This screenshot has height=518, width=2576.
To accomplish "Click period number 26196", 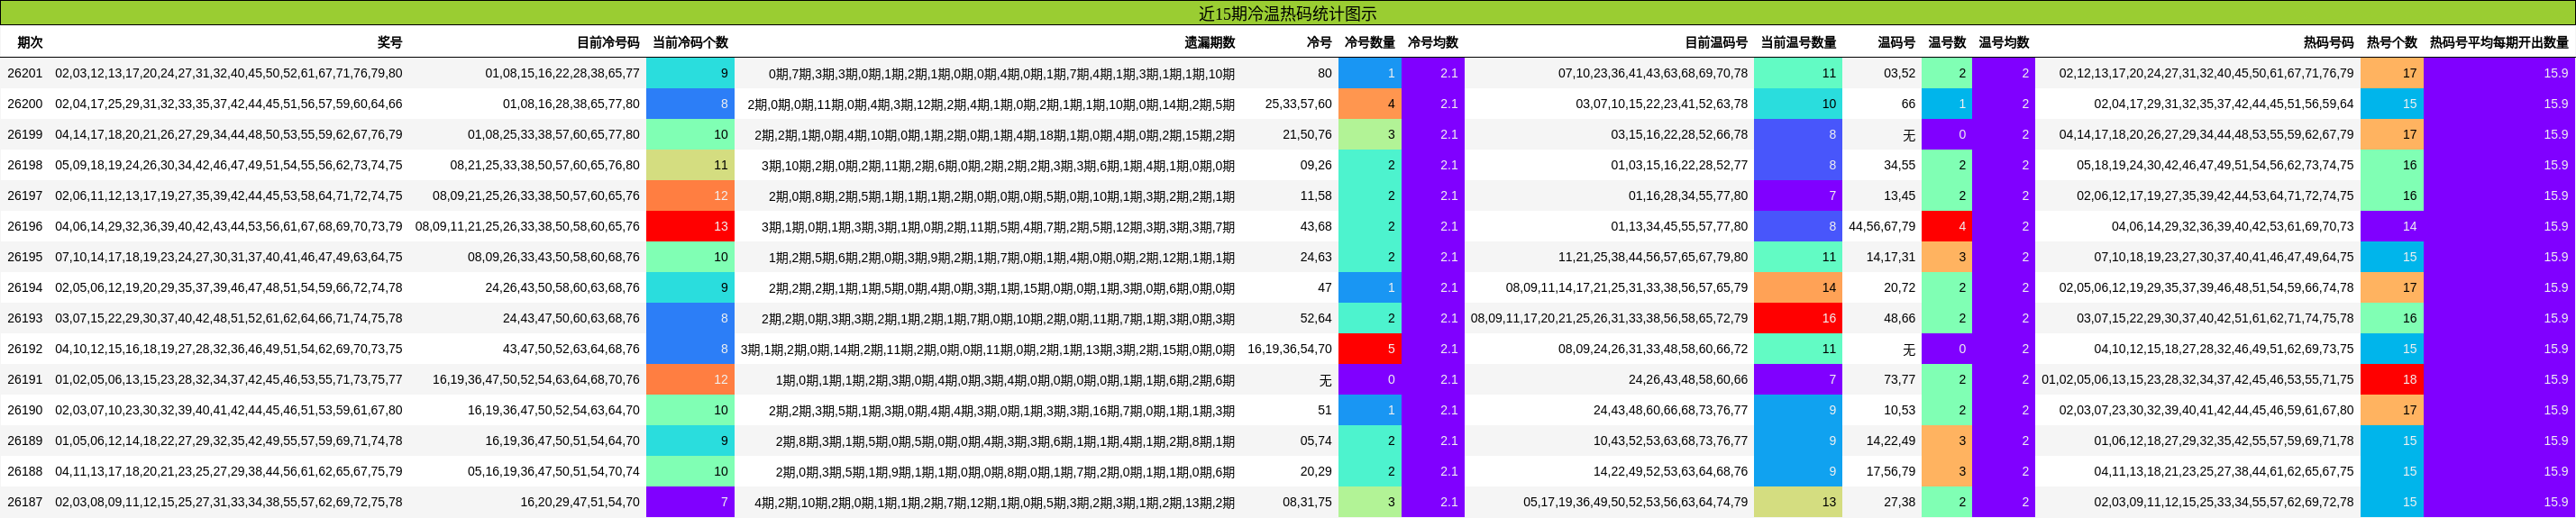I will 25,227.
